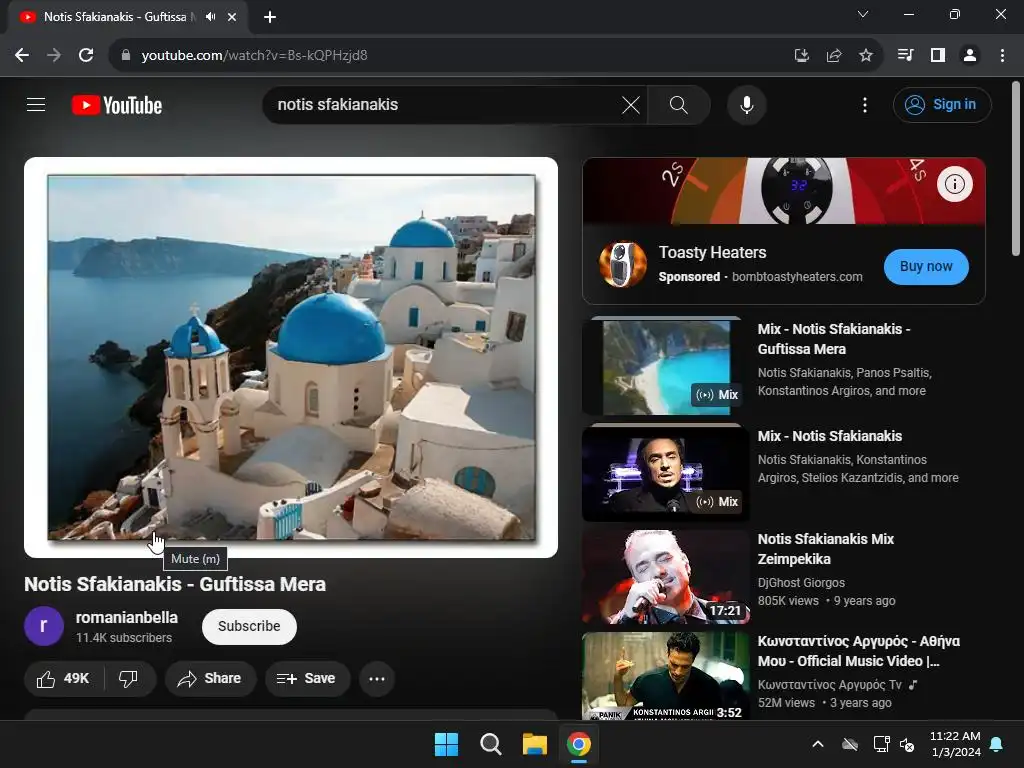
Task: Show hidden system tray icons
Action: (x=818, y=744)
